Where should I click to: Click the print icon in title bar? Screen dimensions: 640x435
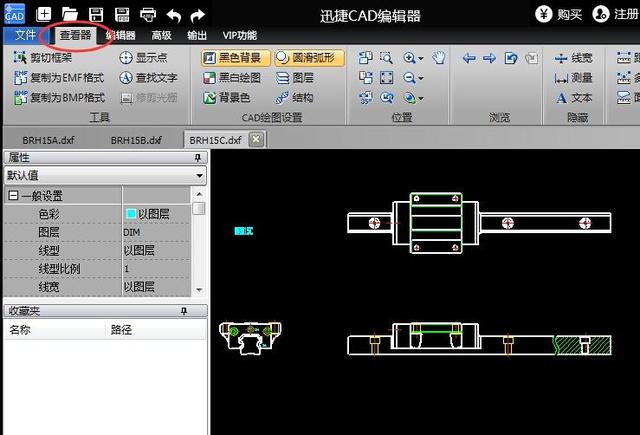[147, 15]
